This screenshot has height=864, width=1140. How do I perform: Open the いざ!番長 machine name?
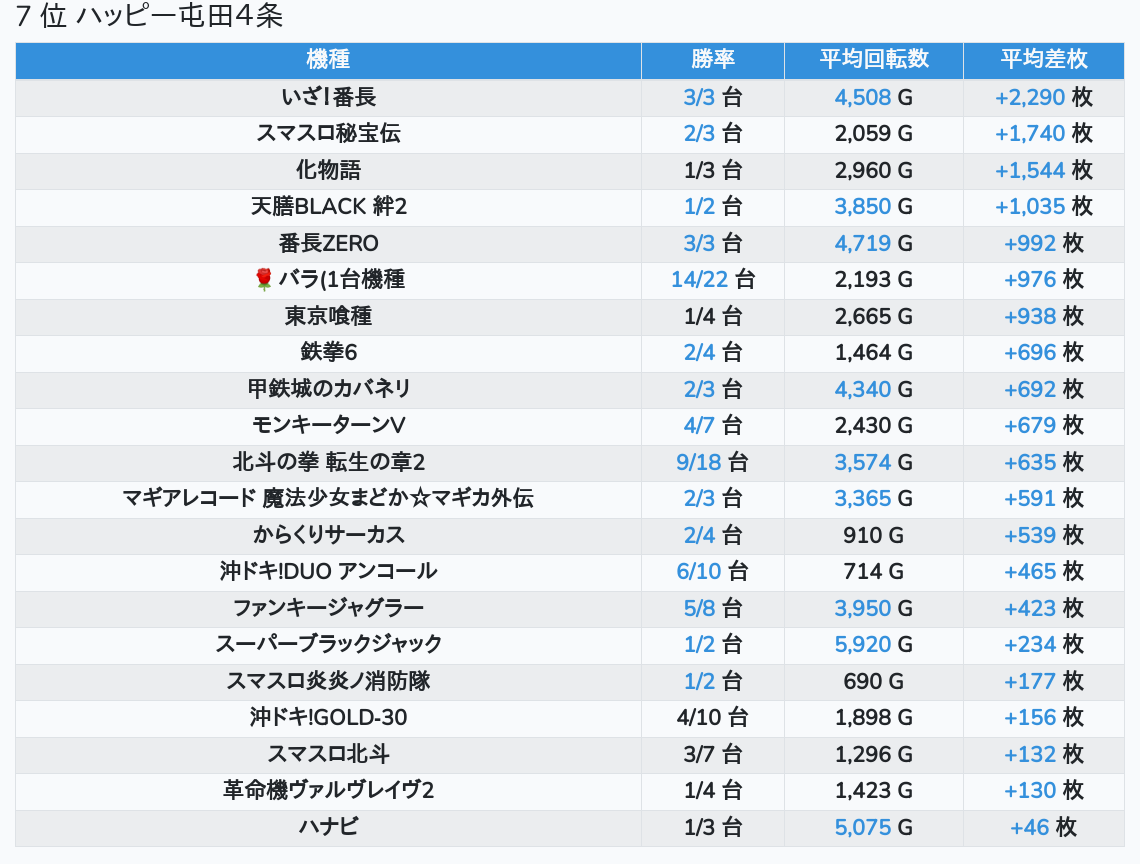coord(328,97)
